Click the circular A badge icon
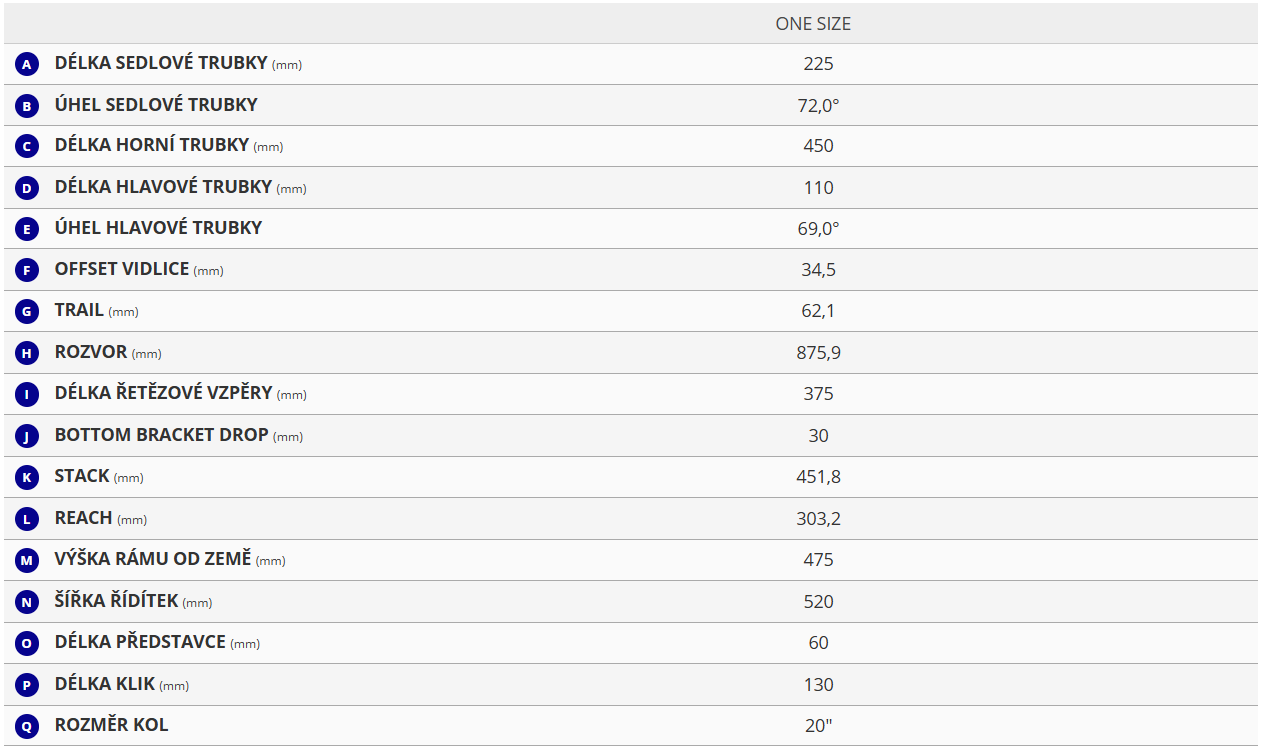The image size is (1264, 749). pyautogui.click(x=27, y=65)
